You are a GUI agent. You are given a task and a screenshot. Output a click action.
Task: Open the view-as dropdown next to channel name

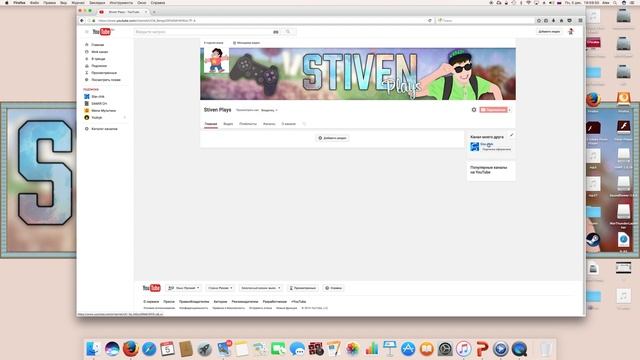pyautogui.click(x=269, y=110)
